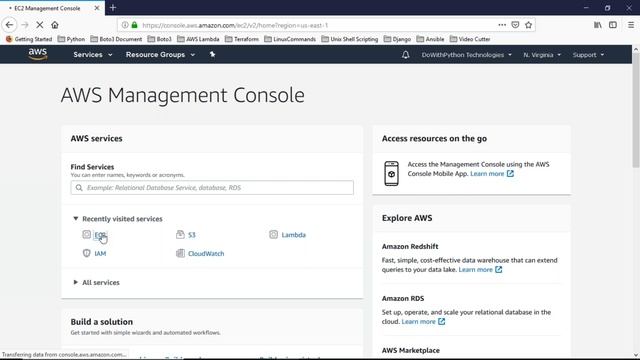
Task: Click the AWS Marketplace heading
Action: (411, 350)
